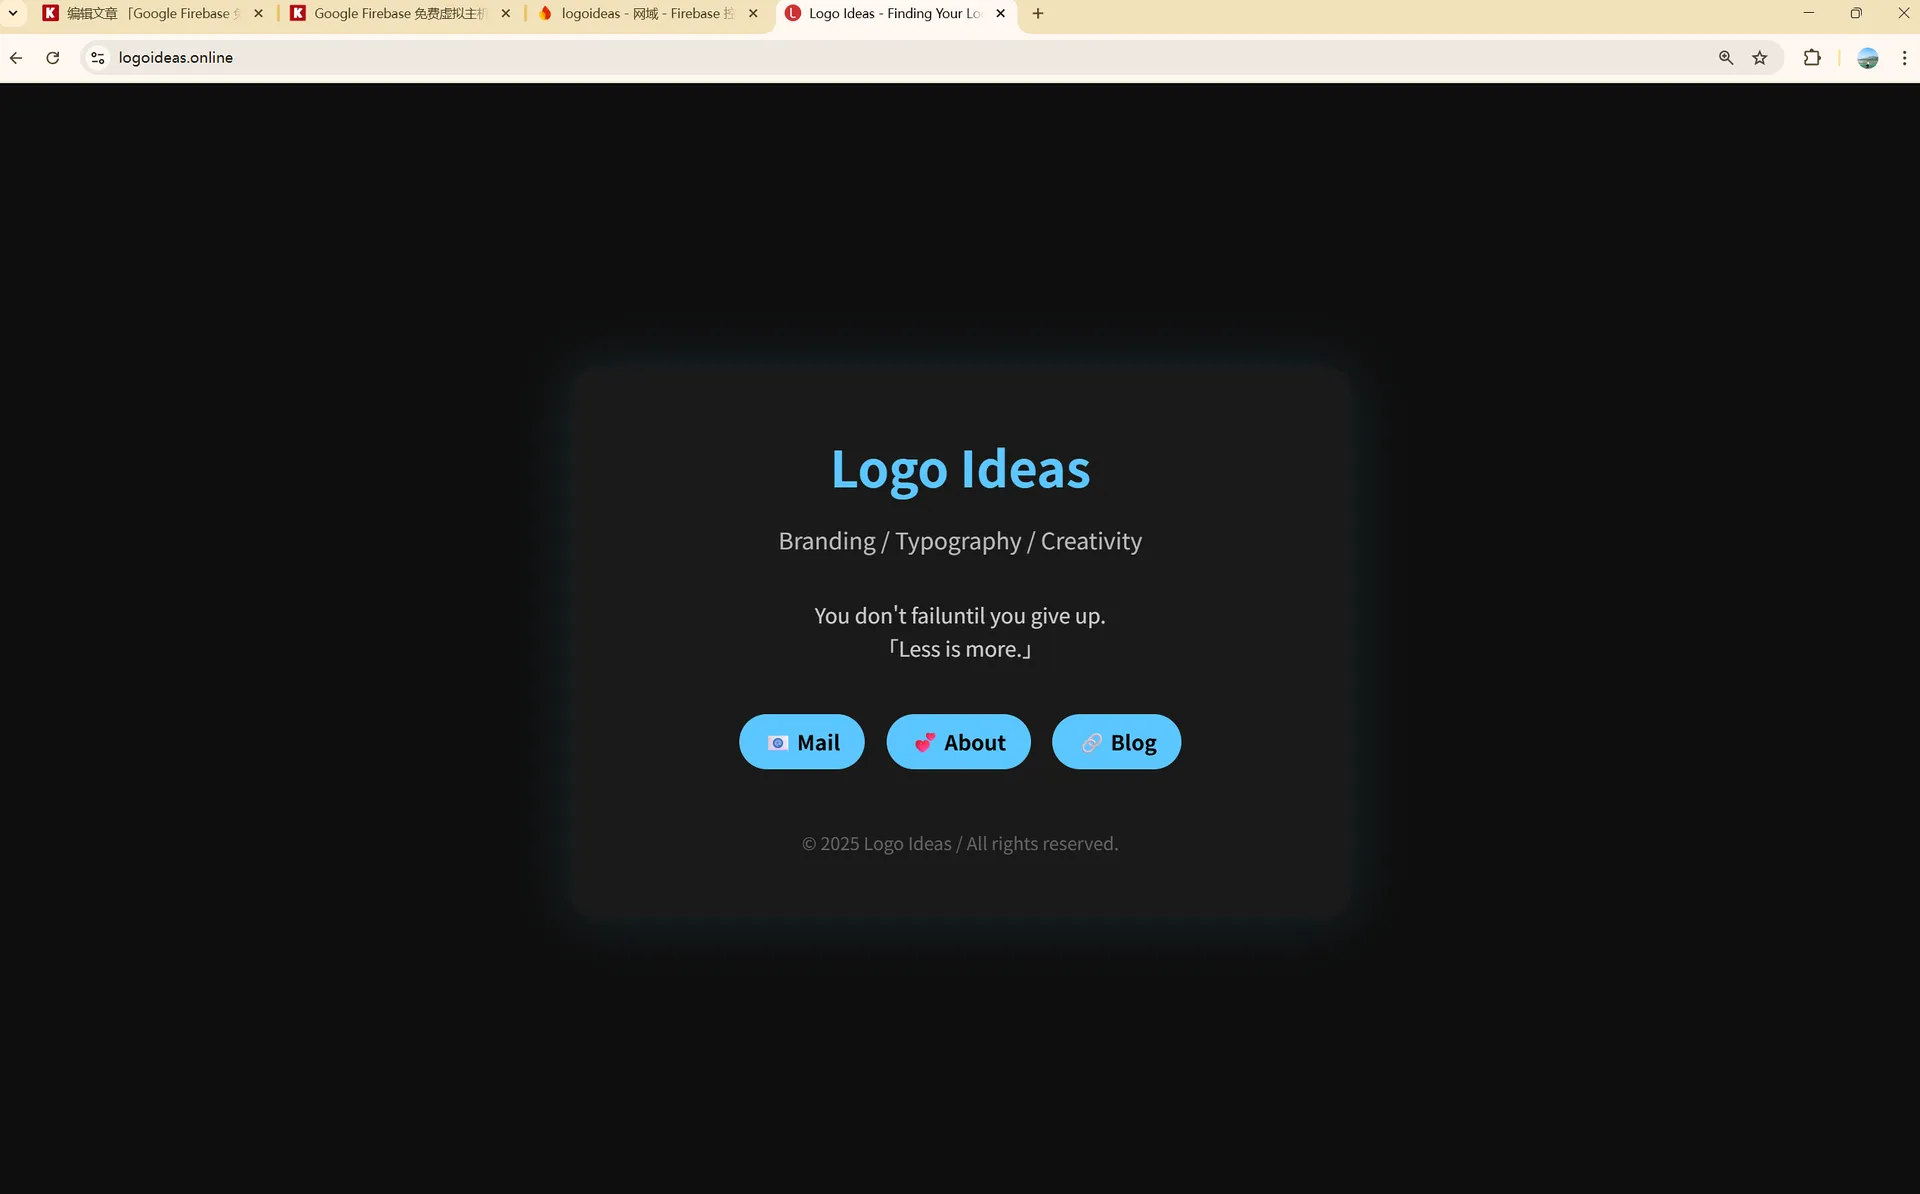Open the extensions puzzle icon

point(1812,58)
